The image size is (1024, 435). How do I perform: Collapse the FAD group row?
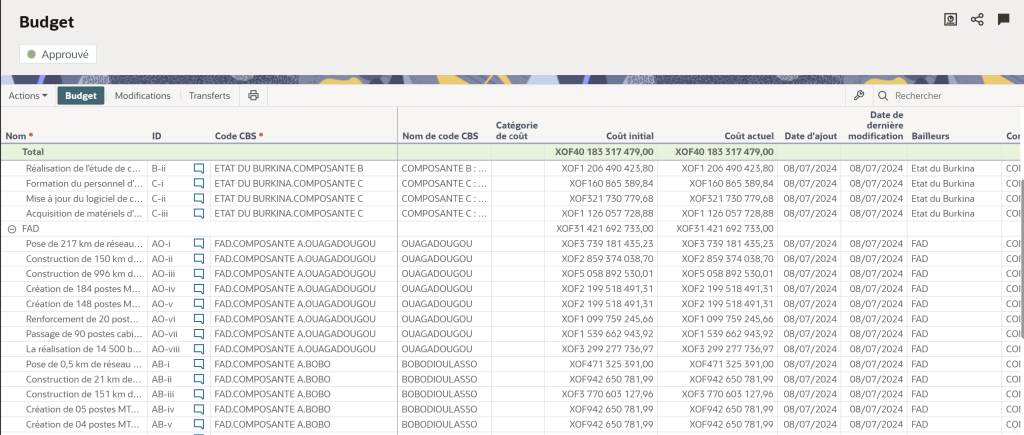pyautogui.click(x=12, y=229)
